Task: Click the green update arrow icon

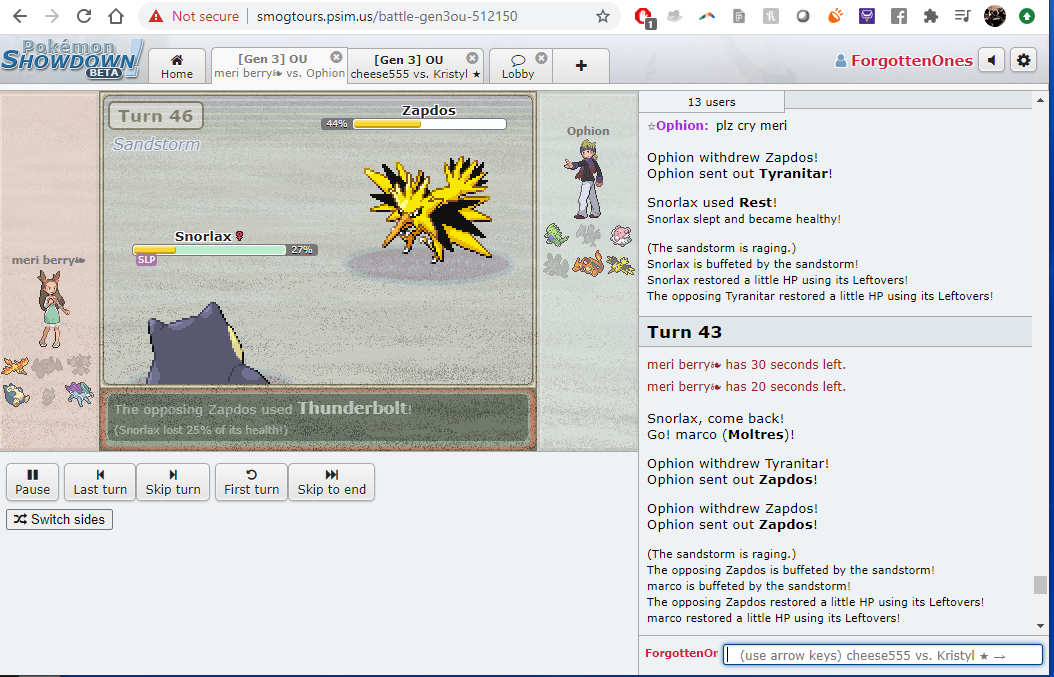Action: (x=1026, y=16)
